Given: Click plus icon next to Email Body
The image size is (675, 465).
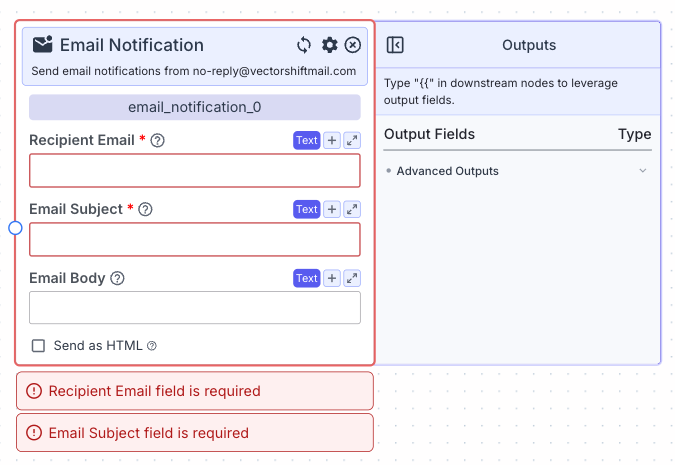Looking at the screenshot, I should point(332,278).
